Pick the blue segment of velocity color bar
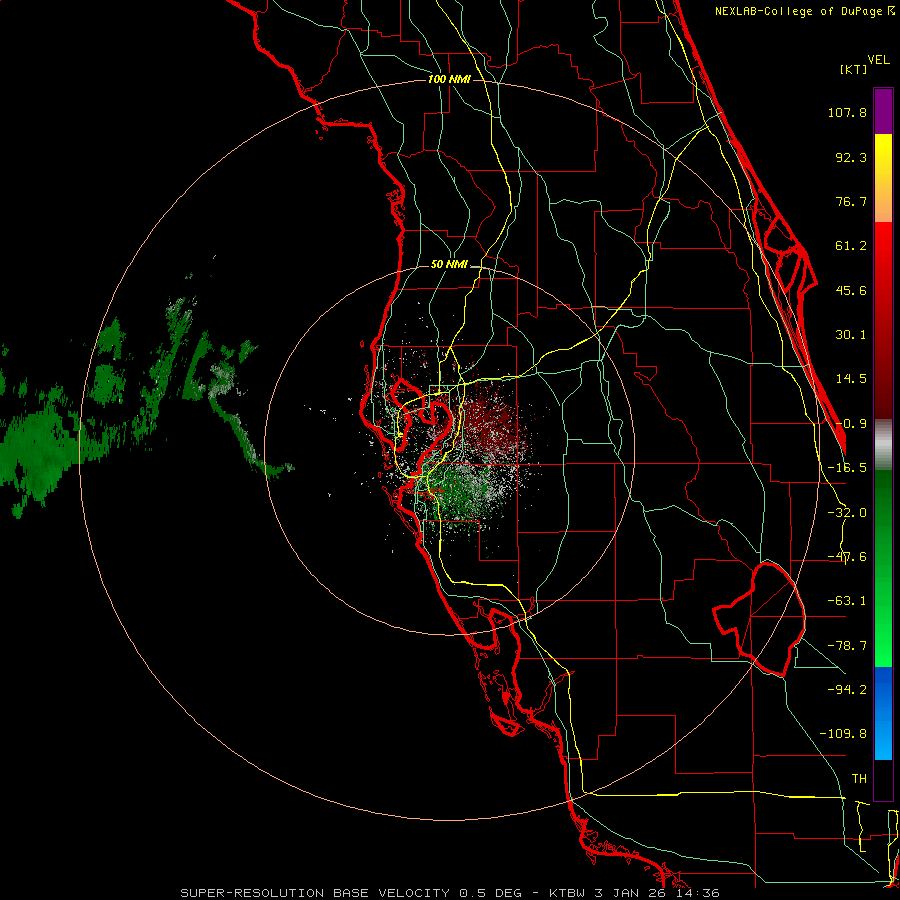This screenshot has height=900, width=900. tap(883, 713)
